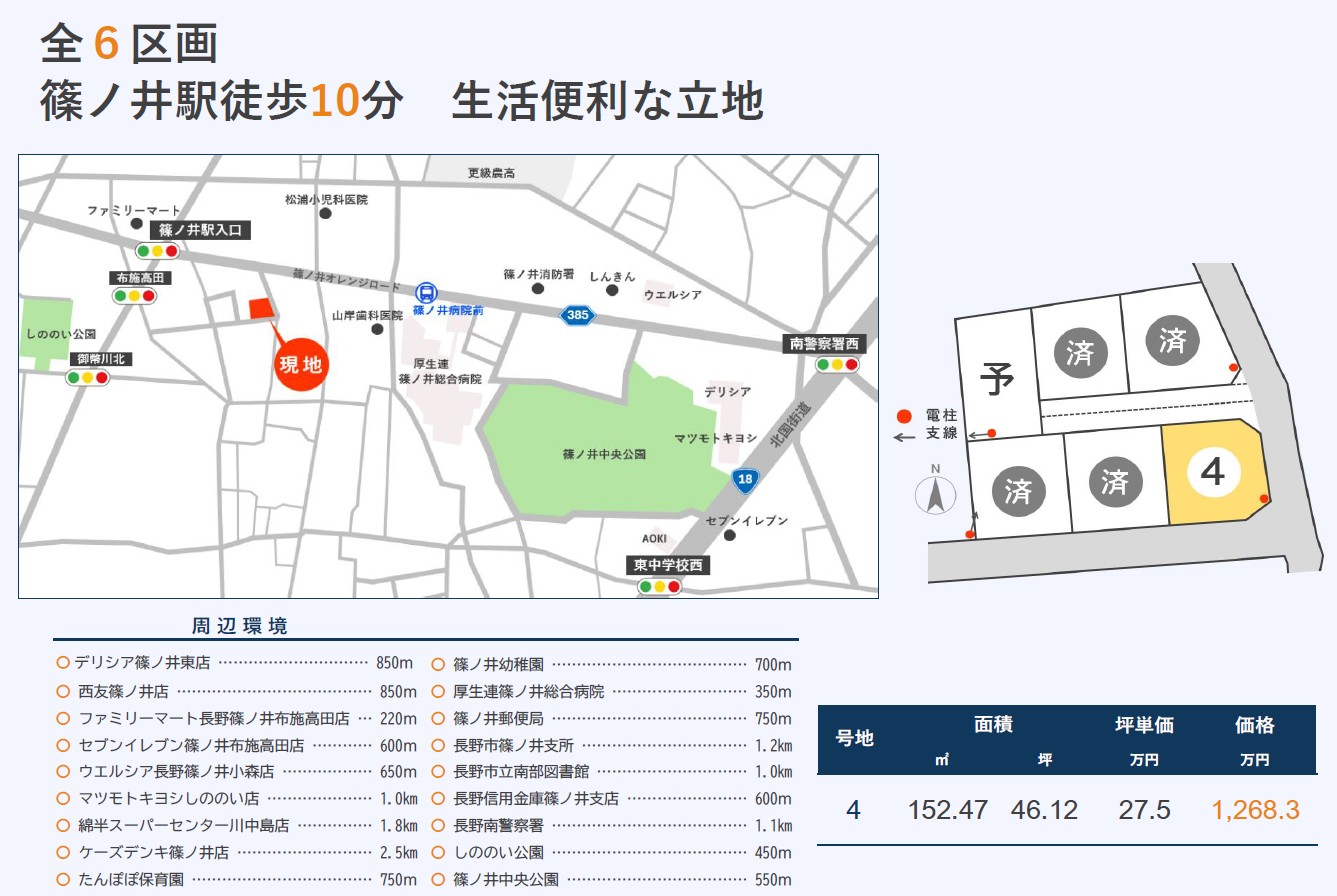Click the 南警察署西 traffic light icon
The width and height of the screenshot is (1337, 896).
click(x=836, y=365)
